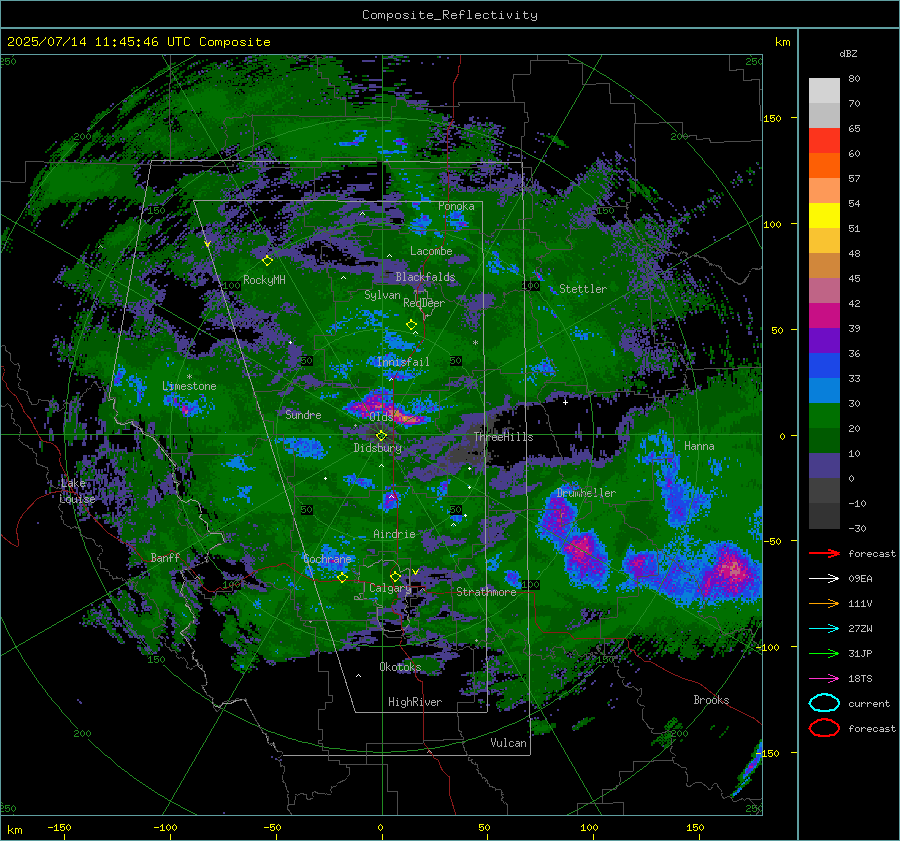
Task: Click the Innisfail label
Action: [403, 362]
